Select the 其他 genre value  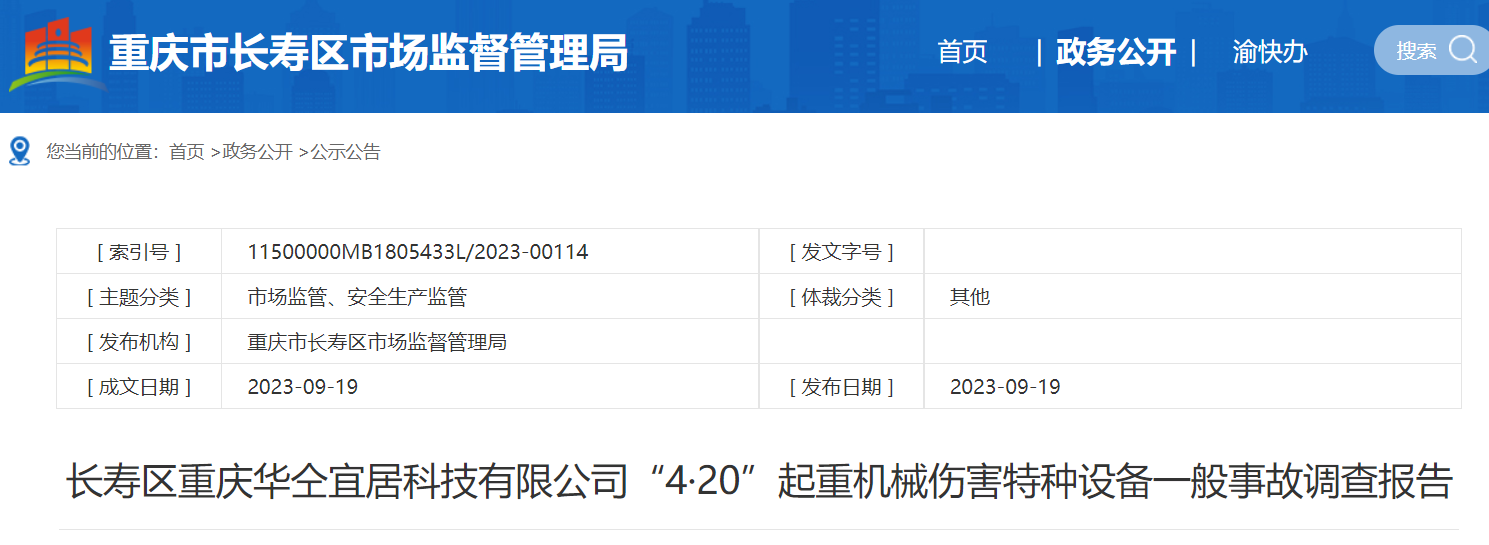point(970,297)
